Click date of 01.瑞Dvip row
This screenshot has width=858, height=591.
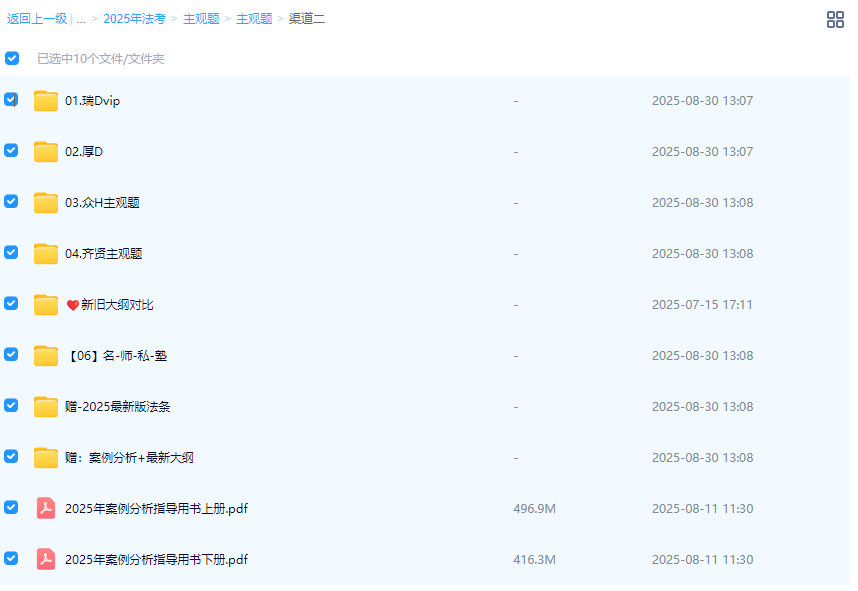tap(702, 101)
